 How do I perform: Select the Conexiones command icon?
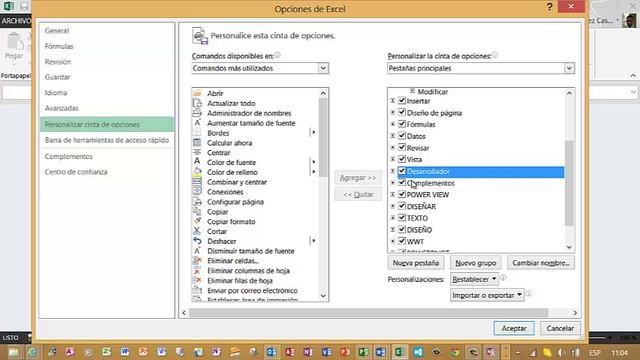tap(197, 191)
